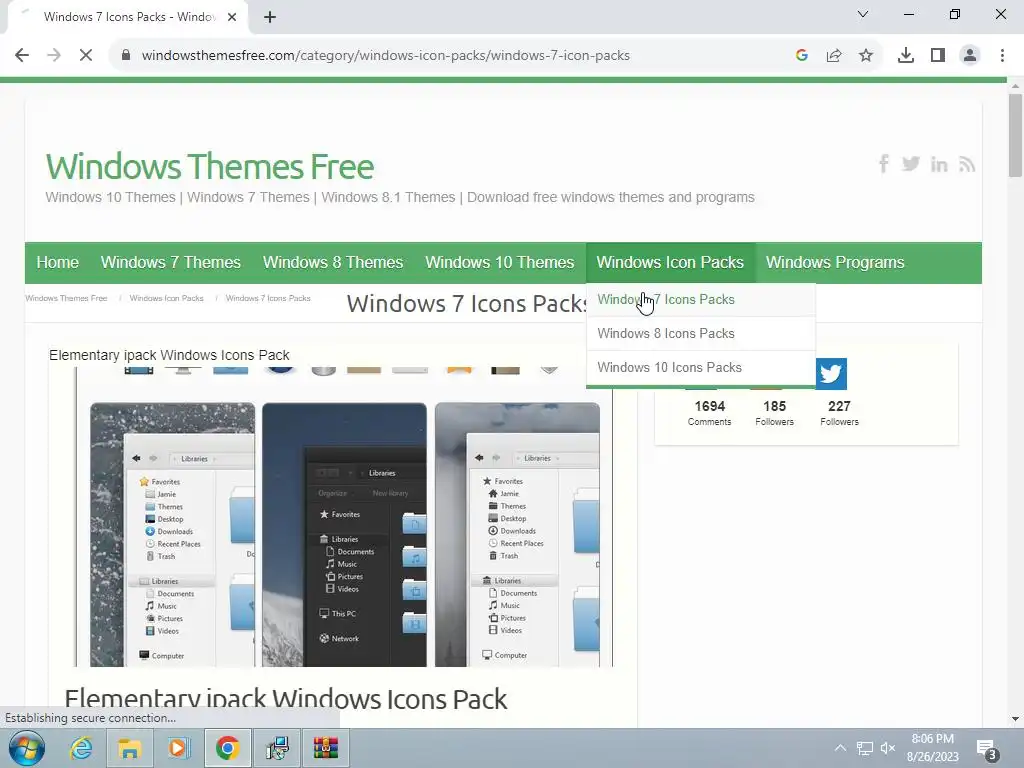Open the Chrome three-dot menu
The height and width of the screenshot is (768, 1024).
click(1002, 56)
